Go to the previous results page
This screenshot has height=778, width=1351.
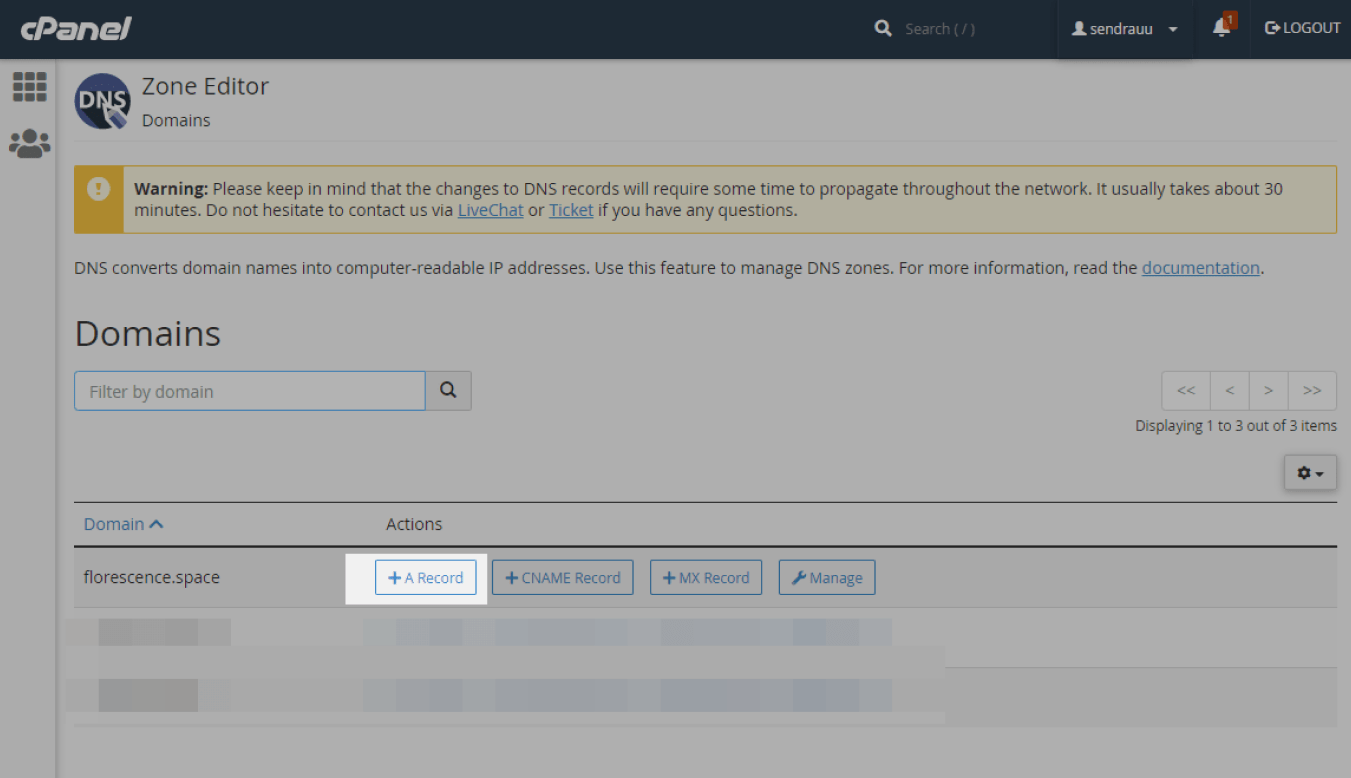point(1229,391)
